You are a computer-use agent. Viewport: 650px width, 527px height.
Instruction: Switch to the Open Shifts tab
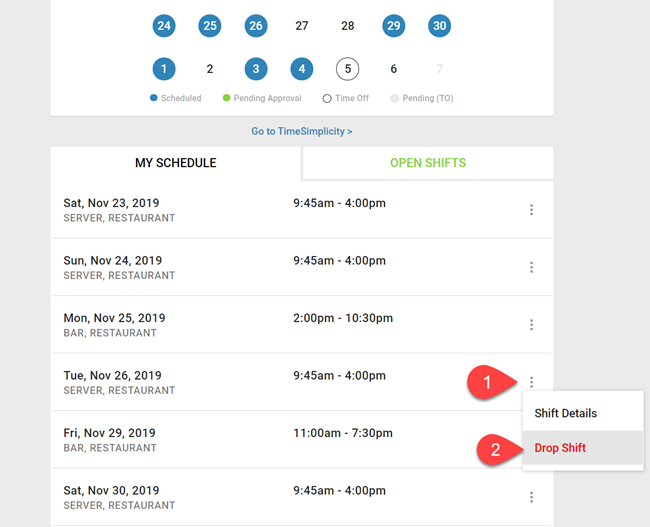click(x=427, y=163)
